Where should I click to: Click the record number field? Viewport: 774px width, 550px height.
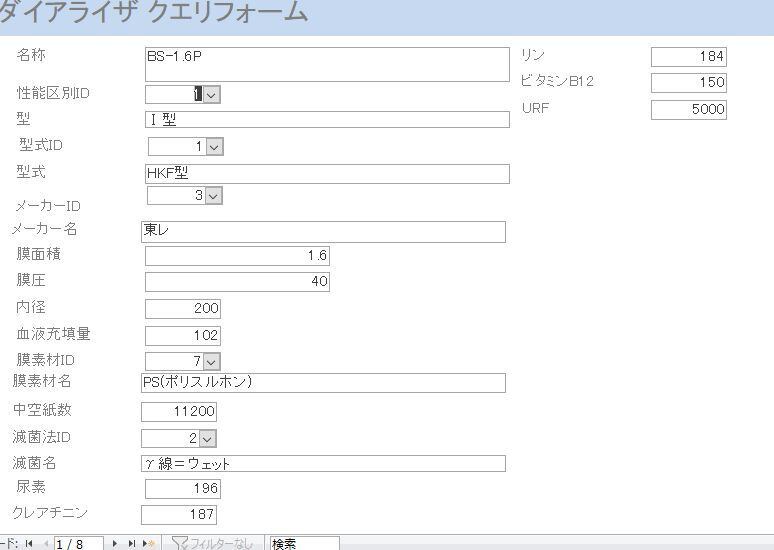coord(78,543)
